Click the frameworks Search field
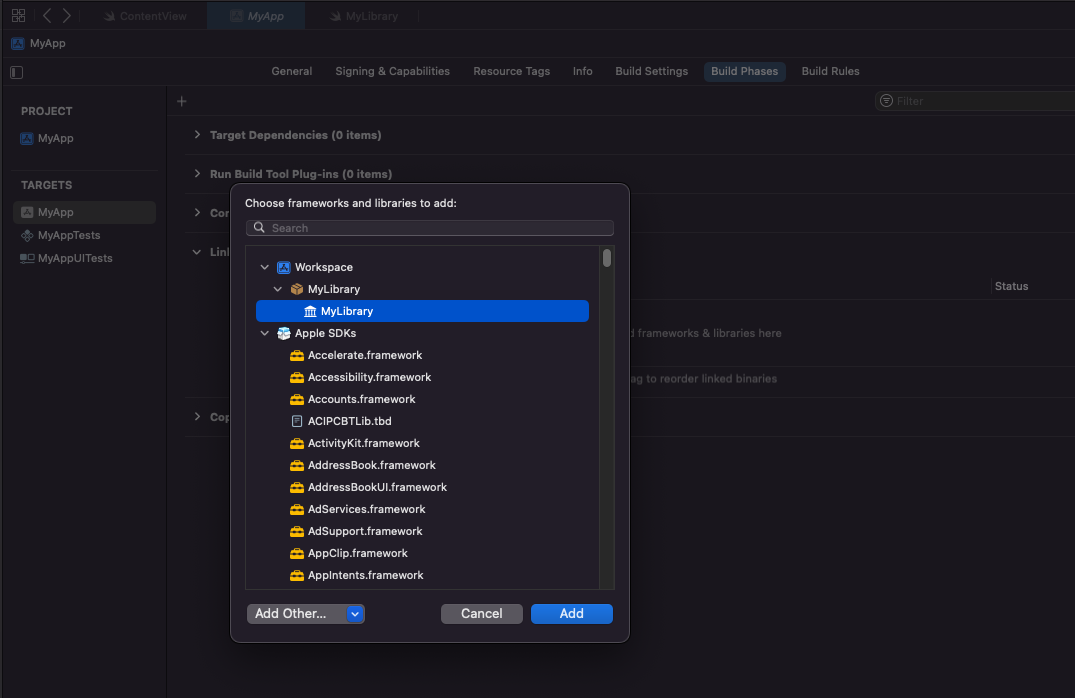The image size is (1075, 698). [430, 228]
